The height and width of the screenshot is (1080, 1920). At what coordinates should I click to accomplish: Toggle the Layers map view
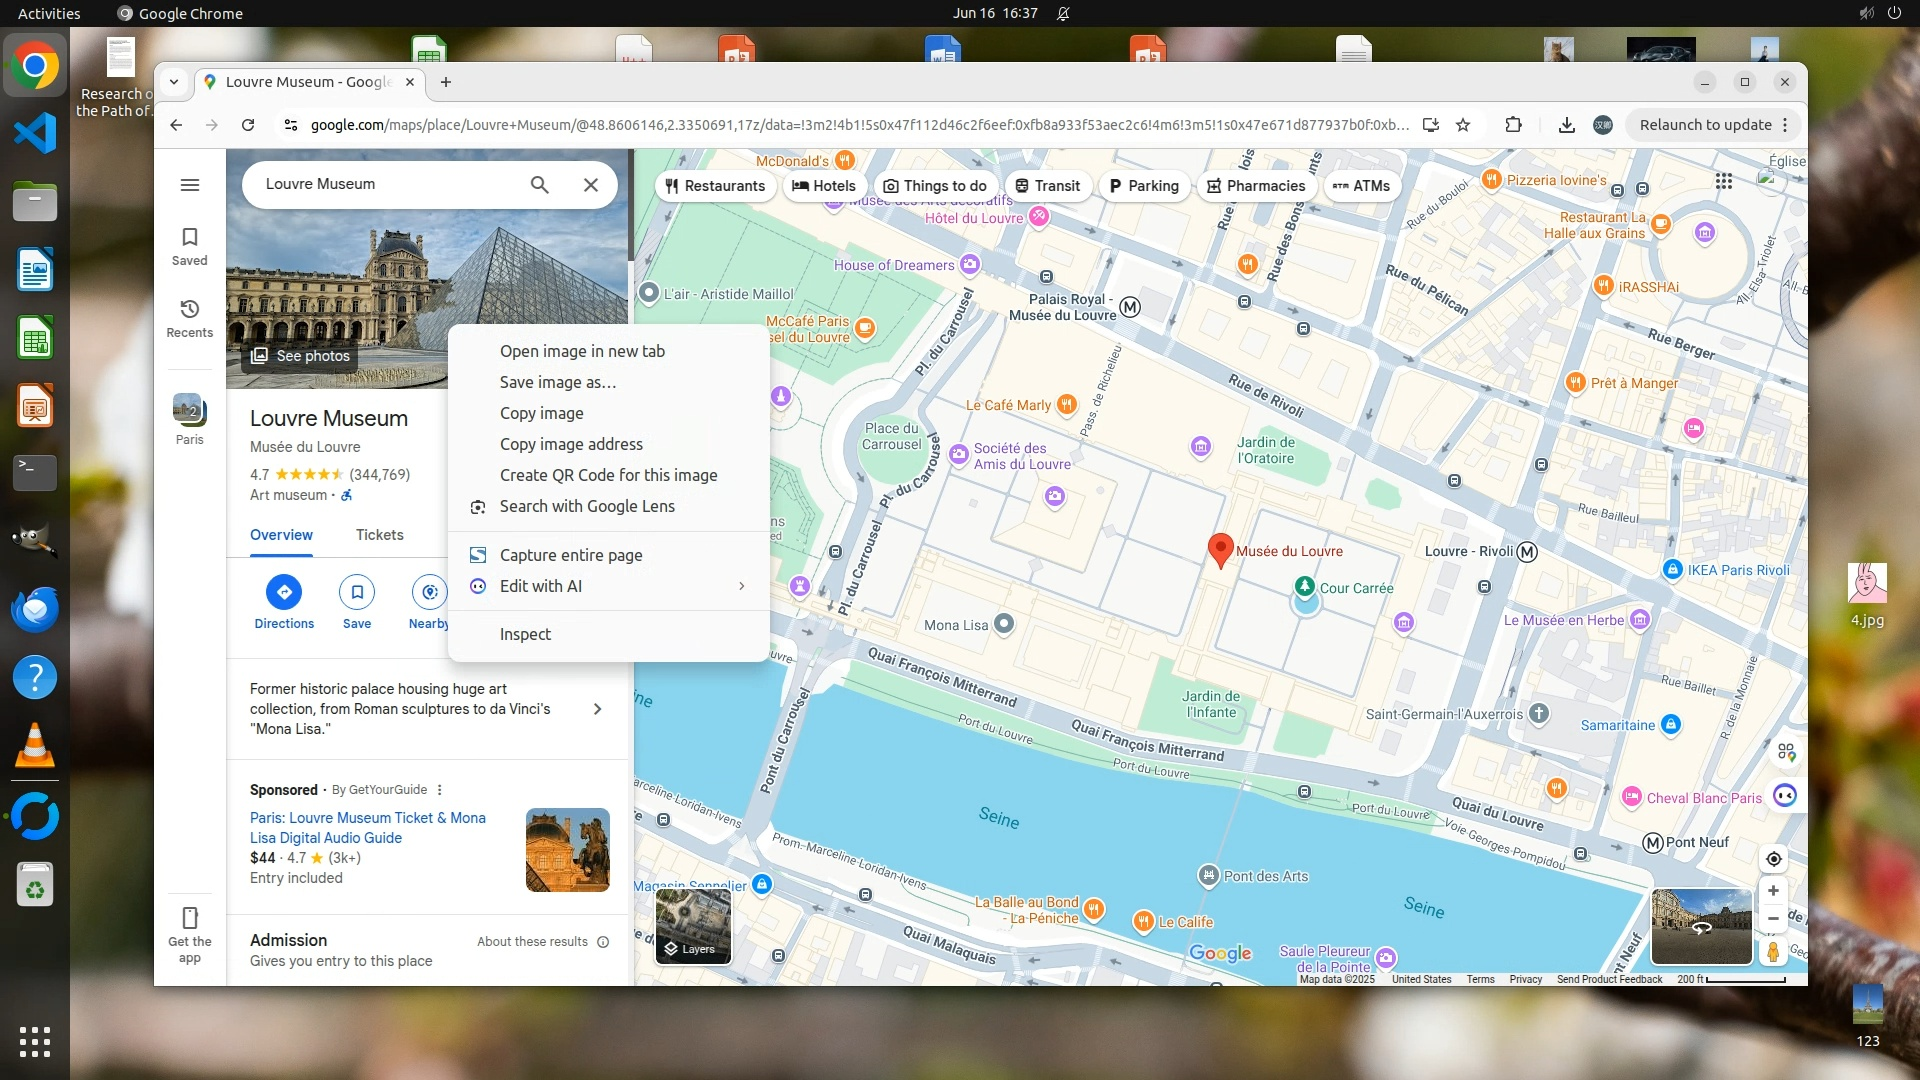pyautogui.click(x=693, y=927)
